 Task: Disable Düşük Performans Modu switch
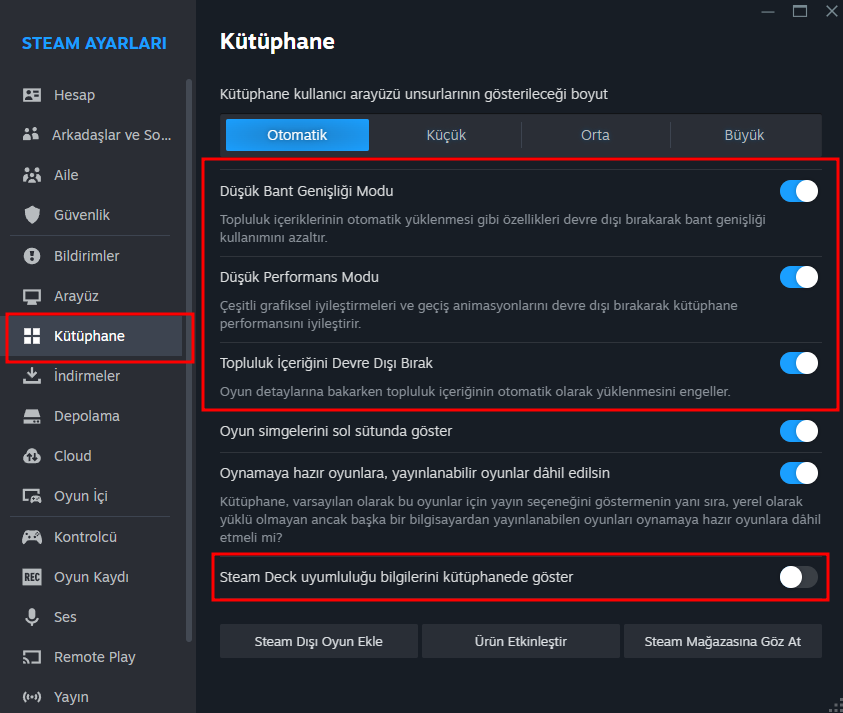click(x=799, y=277)
